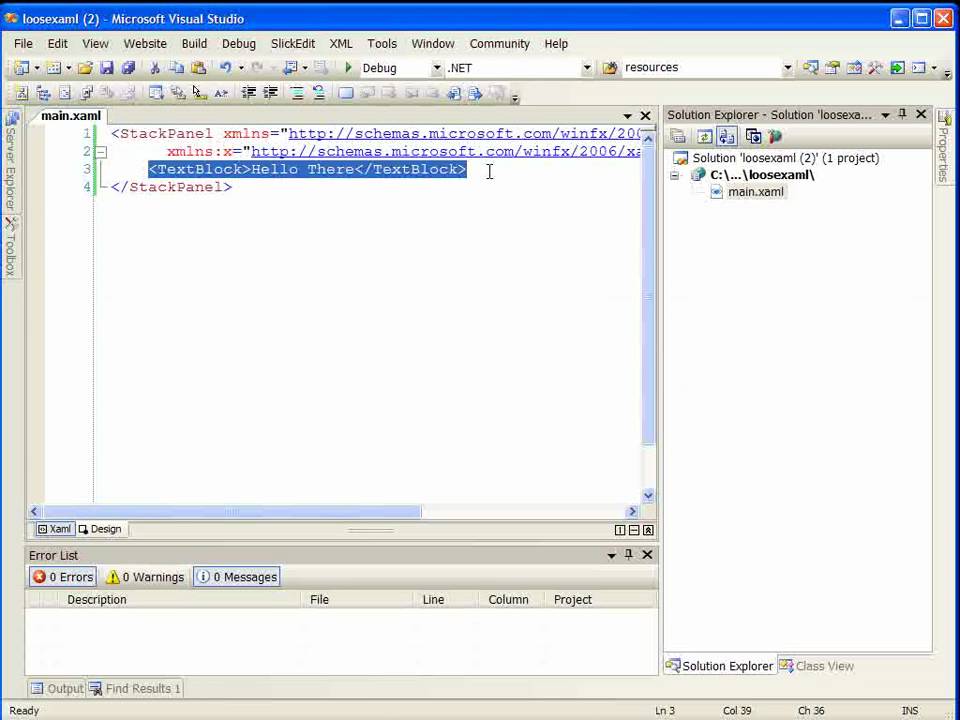
Task: Click the Refresh icon in Solution Explorer
Action: pyautogui.click(x=705, y=137)
